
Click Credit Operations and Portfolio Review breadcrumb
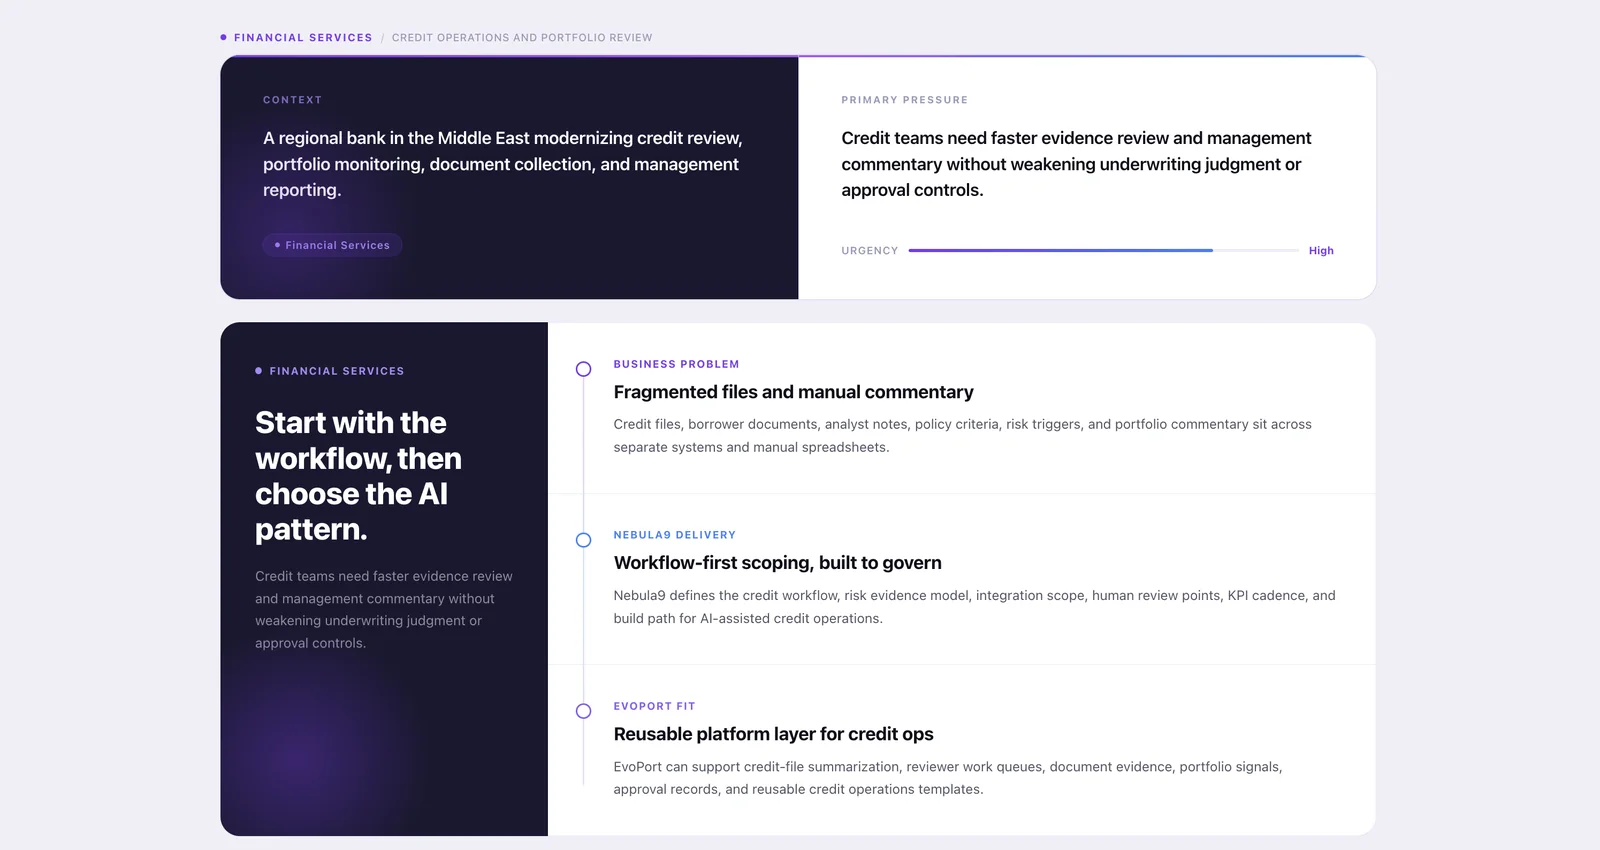tap(522, 38)
